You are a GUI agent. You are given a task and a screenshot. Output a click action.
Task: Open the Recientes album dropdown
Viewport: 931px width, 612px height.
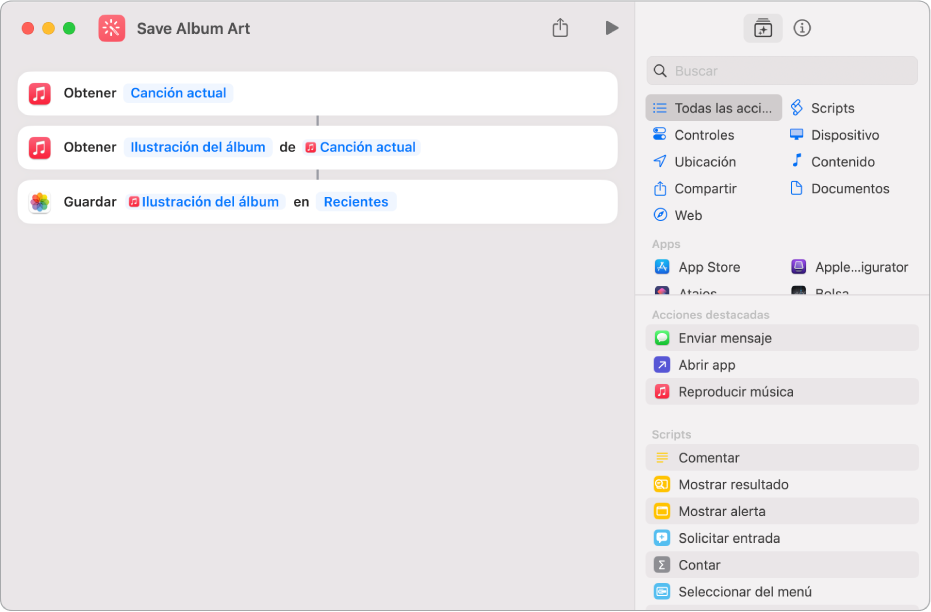click(x=356, y=202)
